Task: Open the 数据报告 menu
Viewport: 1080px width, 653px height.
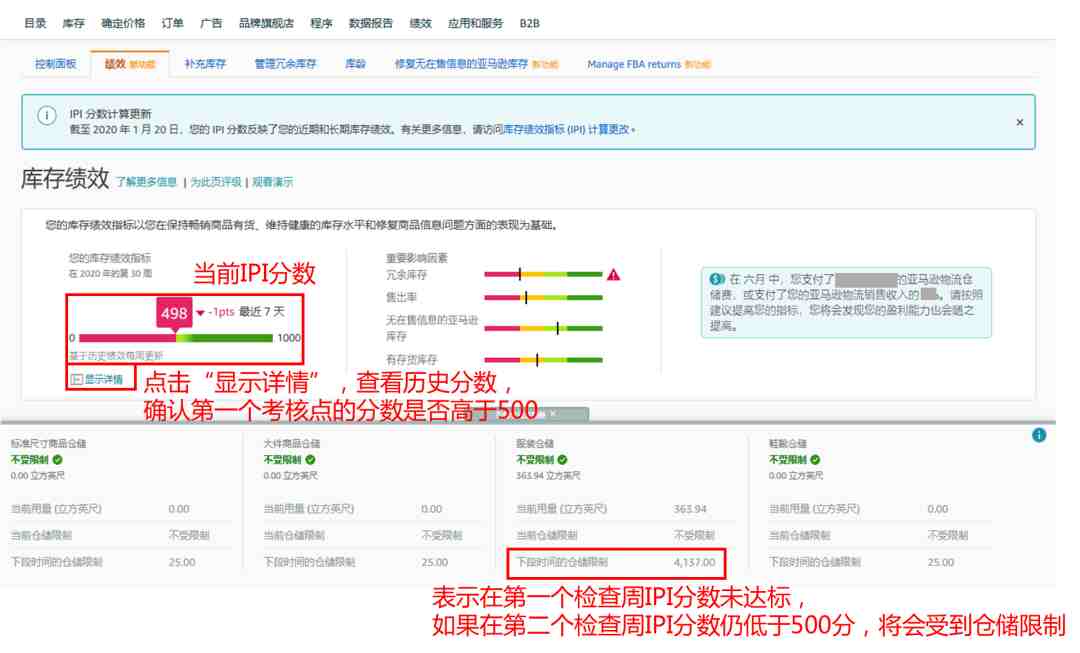Action: [371, 23]
